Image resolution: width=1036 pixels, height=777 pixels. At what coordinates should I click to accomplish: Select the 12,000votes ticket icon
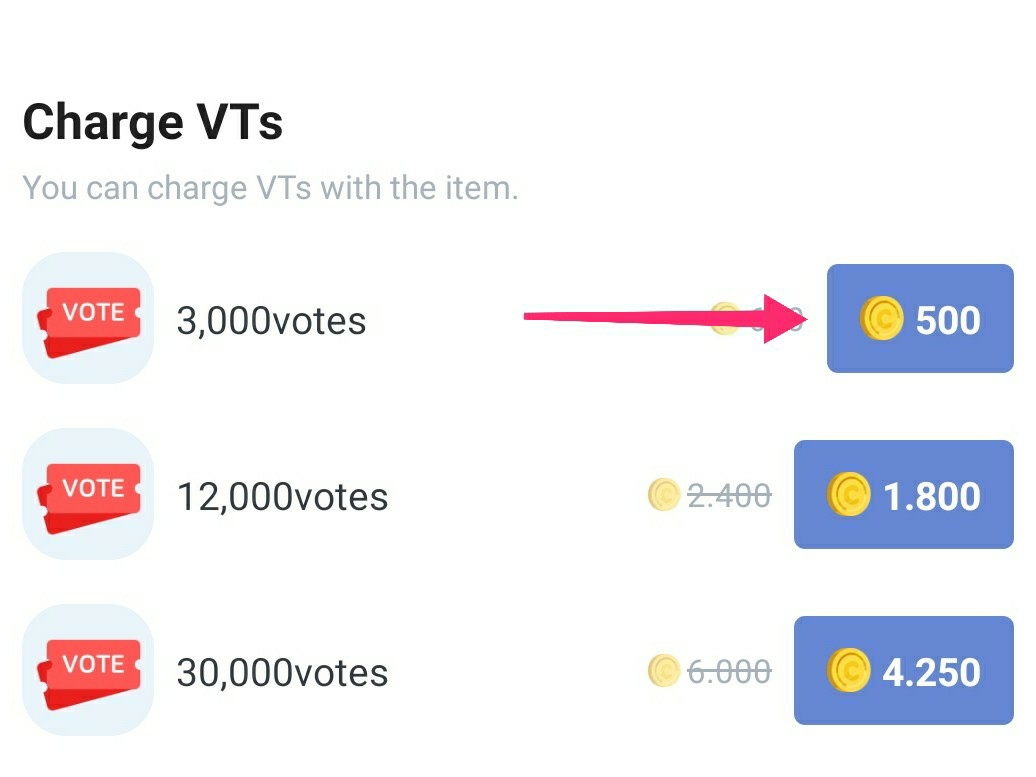tap(88, 494)
